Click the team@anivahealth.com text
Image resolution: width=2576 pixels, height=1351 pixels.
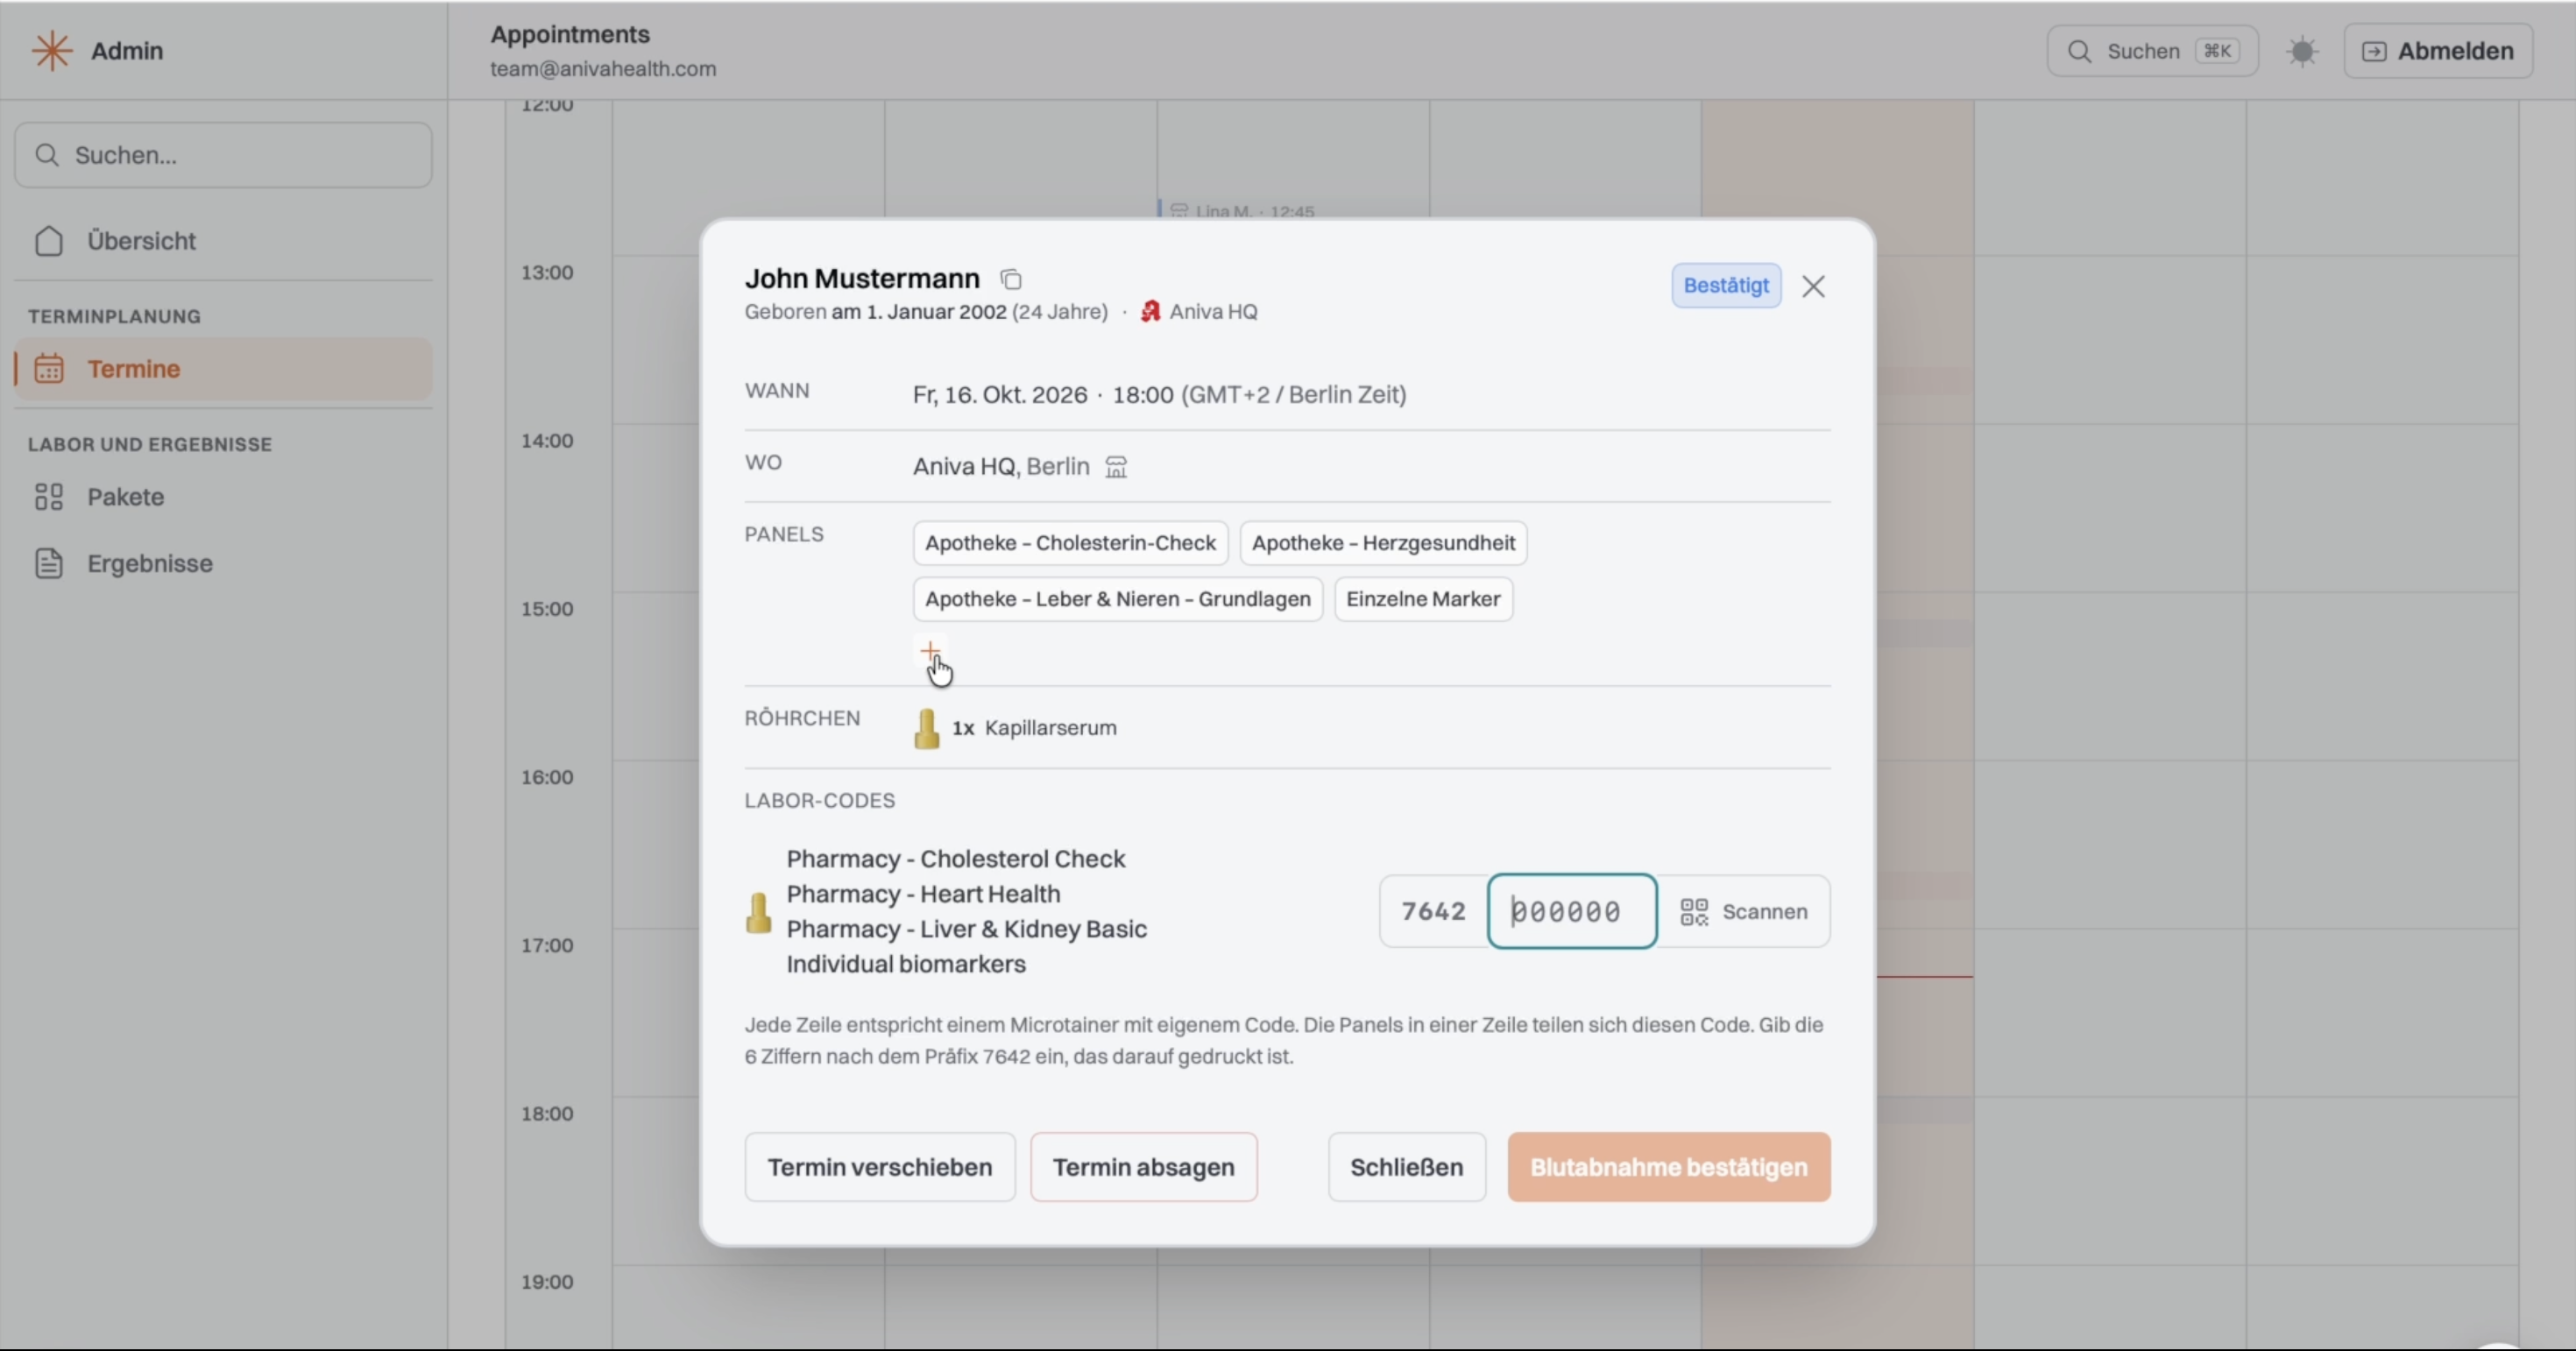point(603,69)
